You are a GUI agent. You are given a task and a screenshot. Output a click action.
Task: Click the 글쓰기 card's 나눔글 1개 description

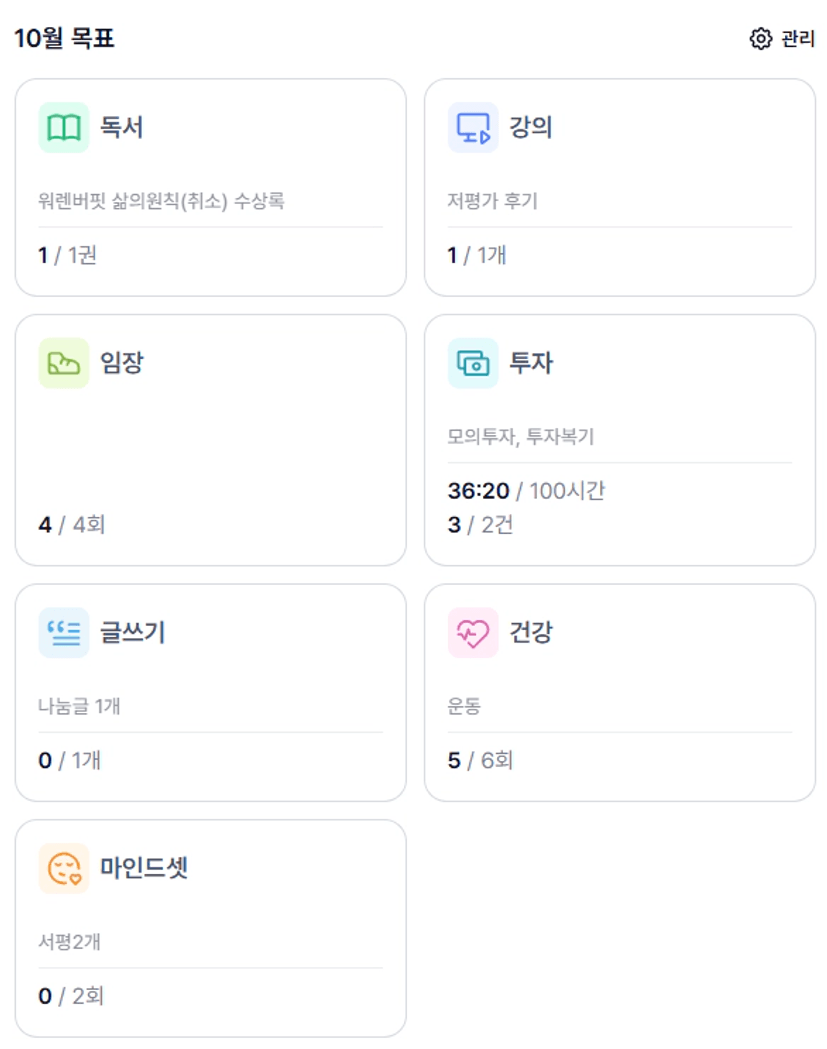pos(79,706)
